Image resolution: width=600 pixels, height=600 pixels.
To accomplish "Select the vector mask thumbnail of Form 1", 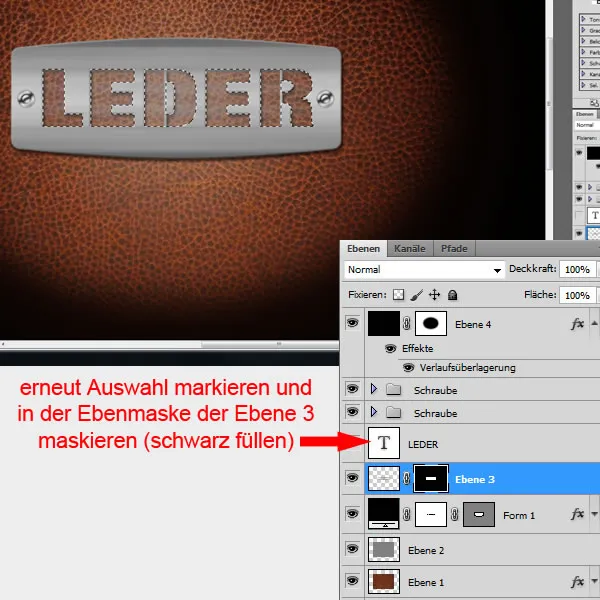I will click(x=481, y=515).
